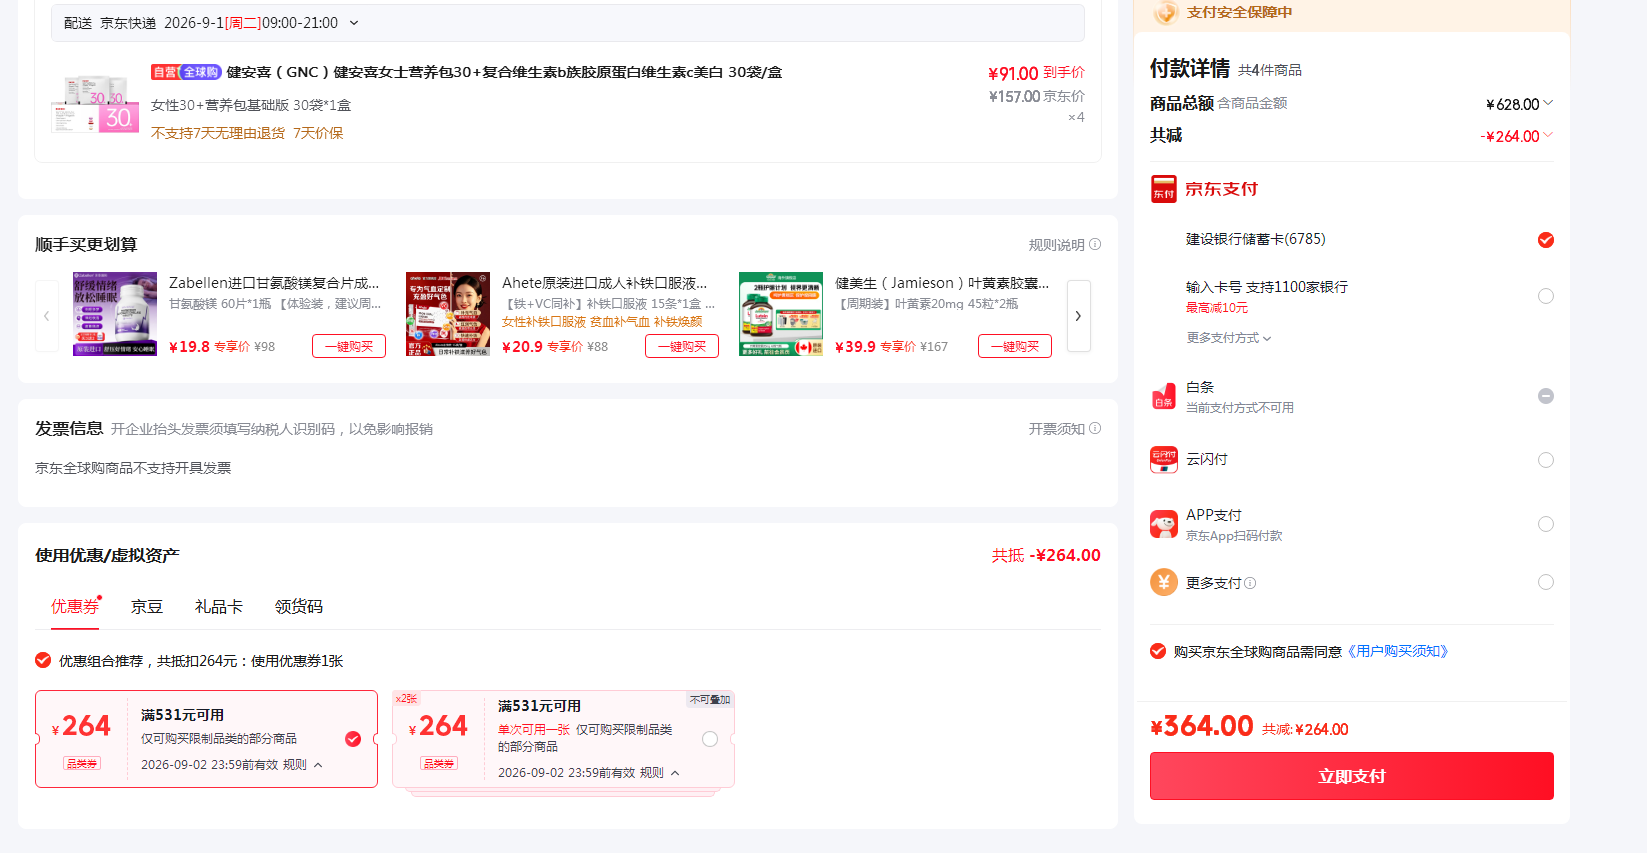Select the 云闪付 payment radio

click(1546, 460)
